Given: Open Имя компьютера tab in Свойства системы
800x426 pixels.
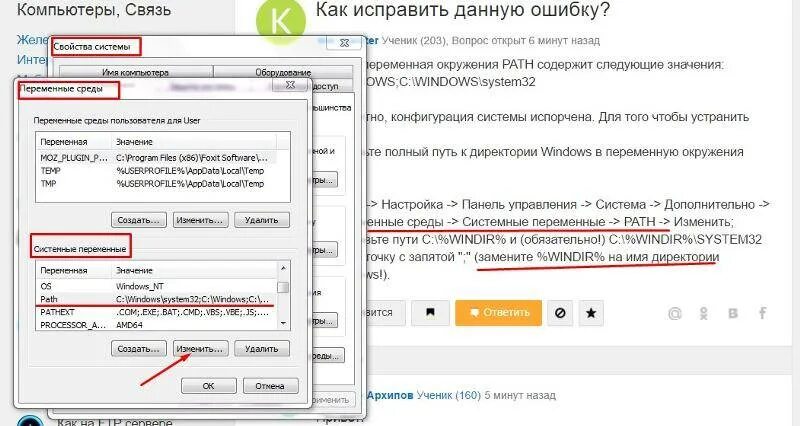Looking at the screenshot, I should (136, 72).
